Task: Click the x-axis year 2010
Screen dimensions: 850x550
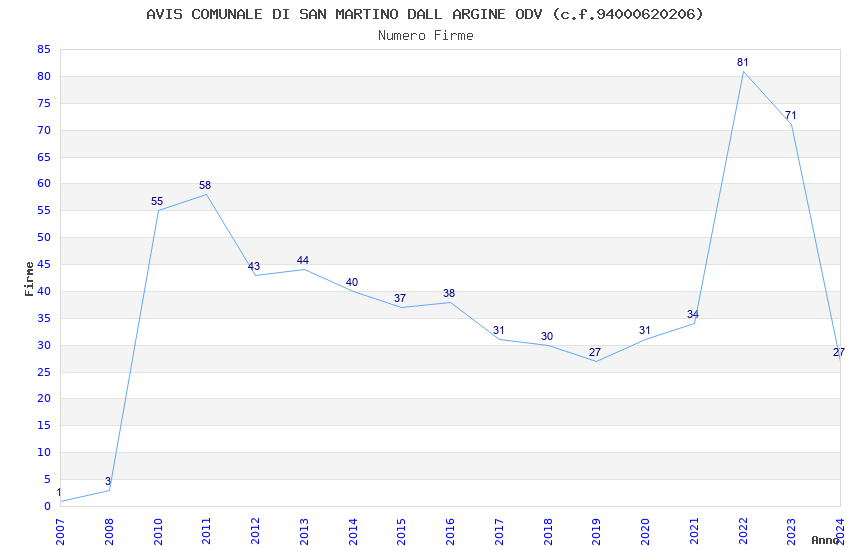Action: coord(158,532)
